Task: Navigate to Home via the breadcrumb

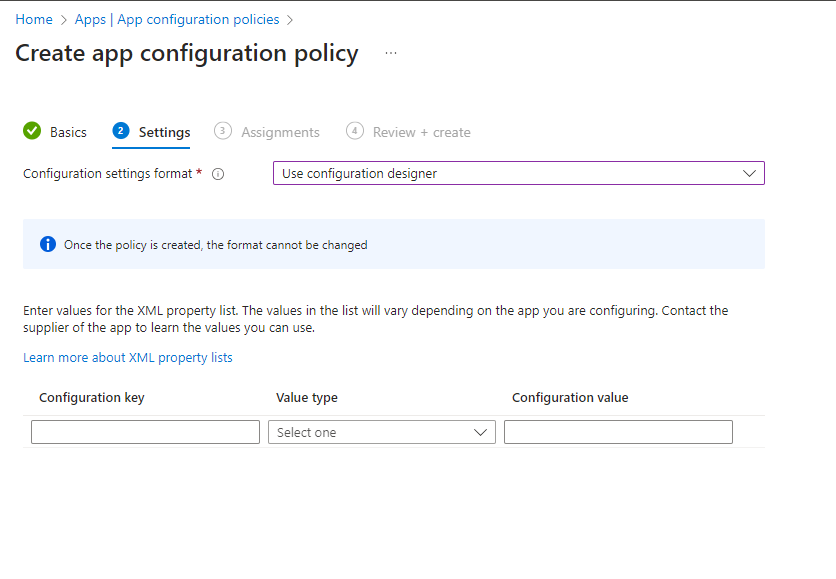Action: pos(34,19)
